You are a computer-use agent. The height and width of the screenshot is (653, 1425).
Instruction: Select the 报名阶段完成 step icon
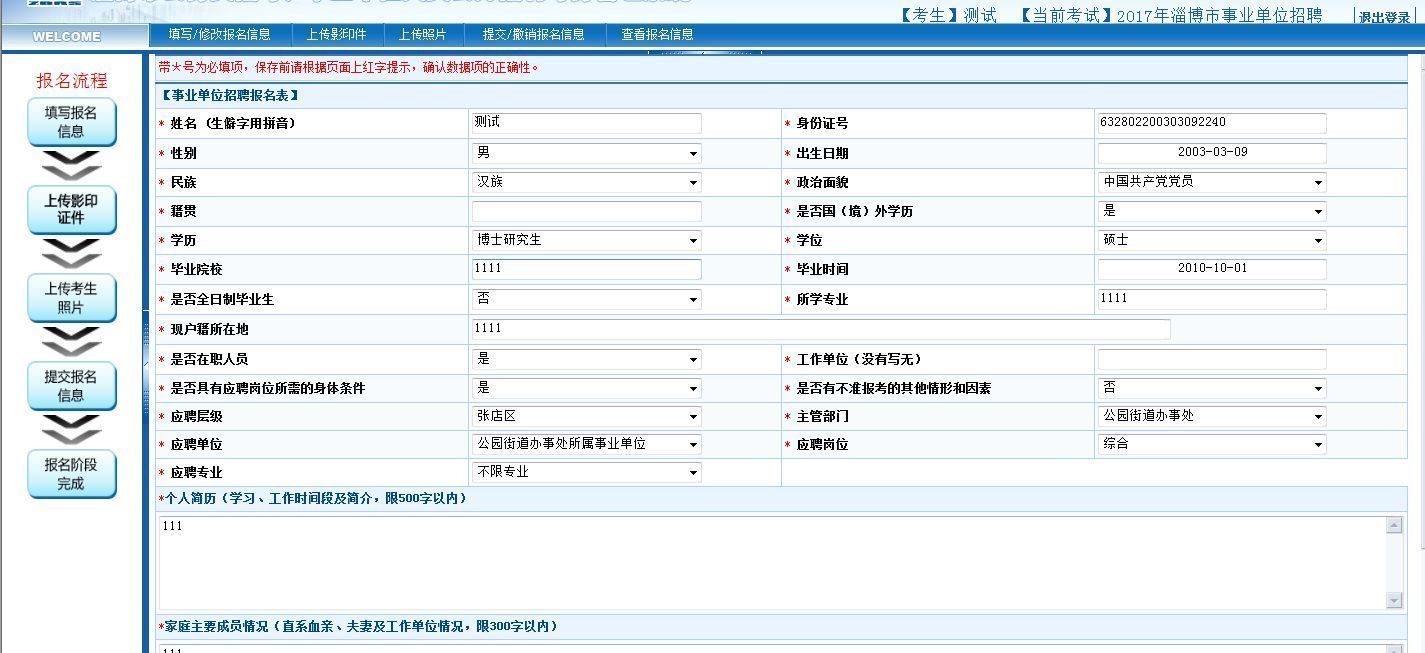click(71, 474)
